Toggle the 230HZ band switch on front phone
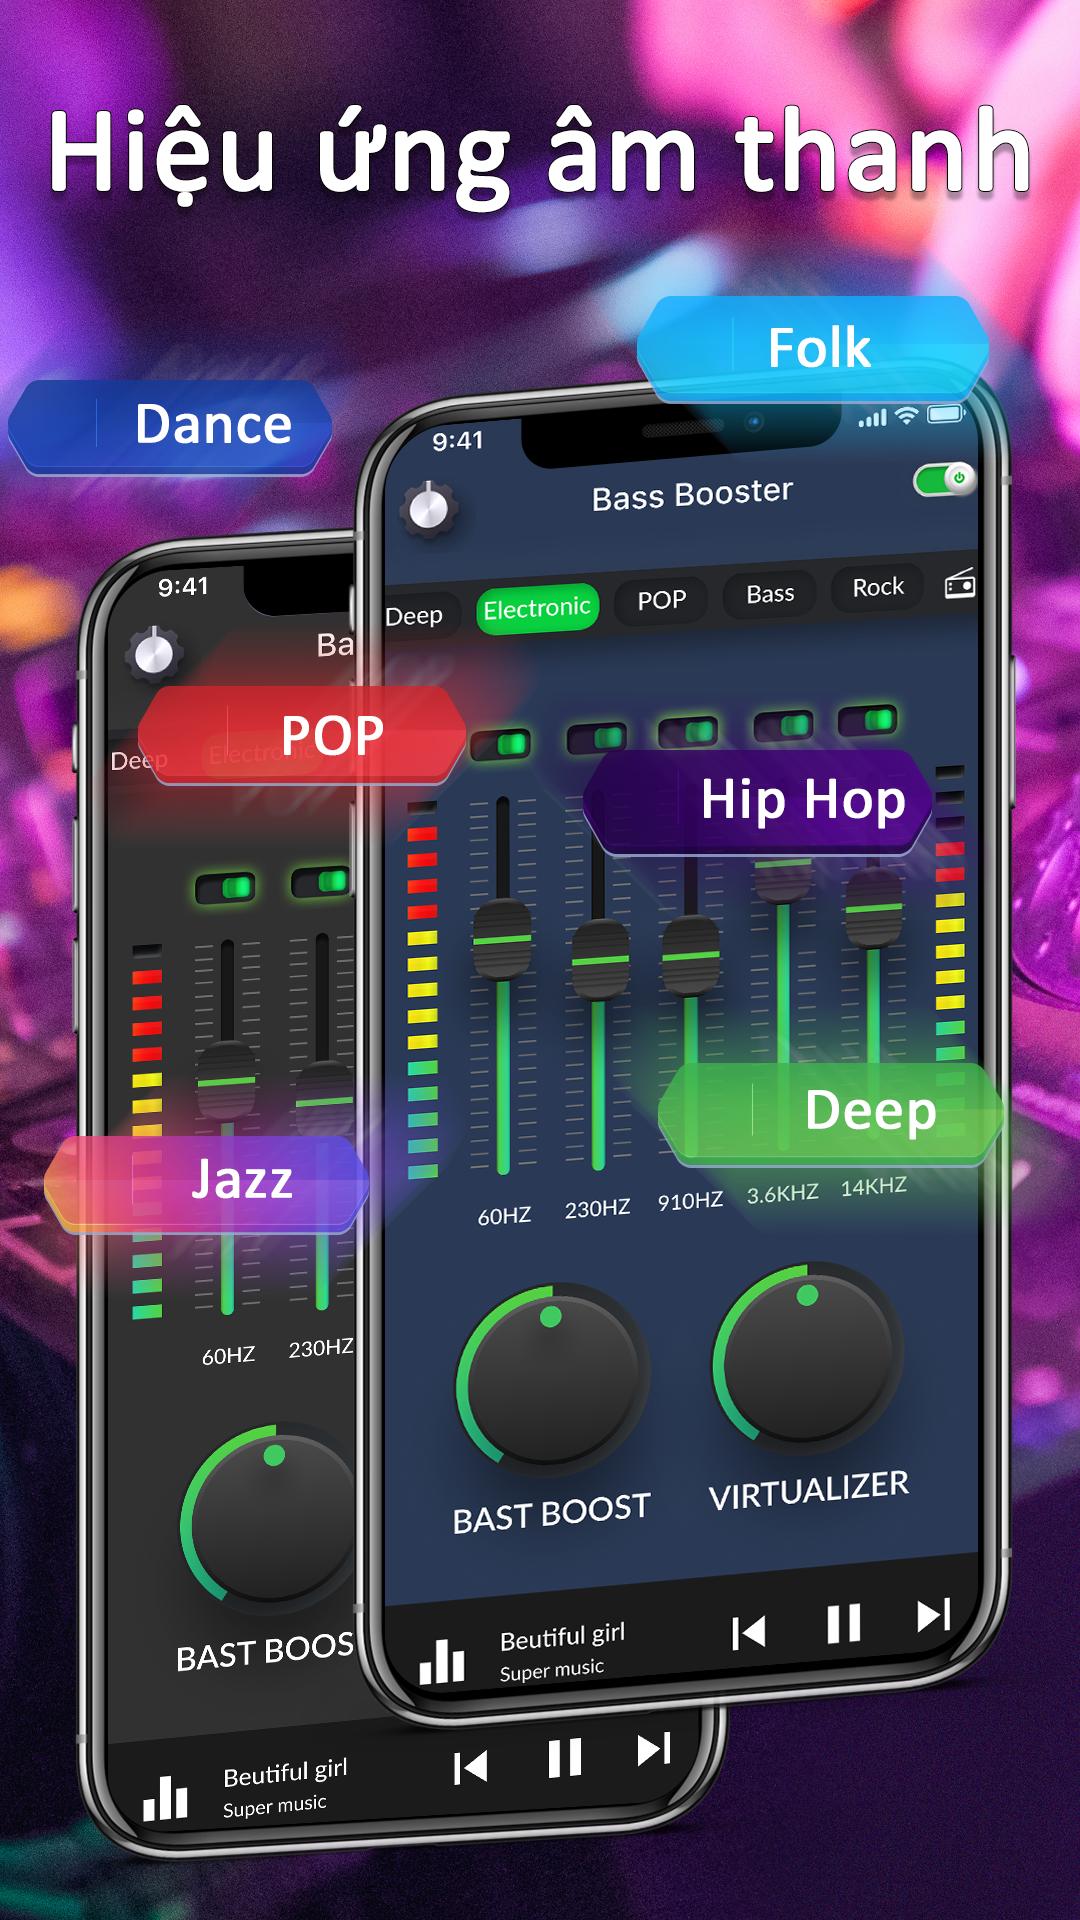Viewport: 1080px width, 1920px height. (x=597, y=738)
